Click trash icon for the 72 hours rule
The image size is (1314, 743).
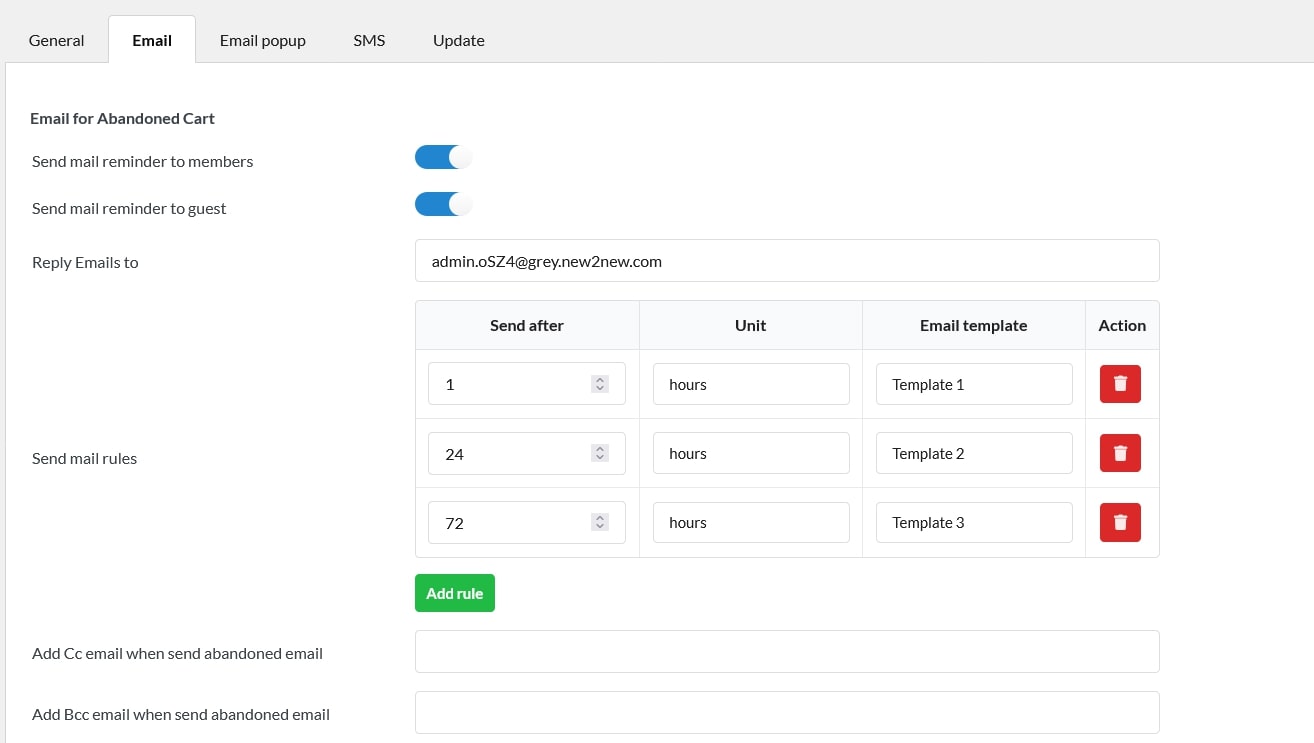point(1120,522)
